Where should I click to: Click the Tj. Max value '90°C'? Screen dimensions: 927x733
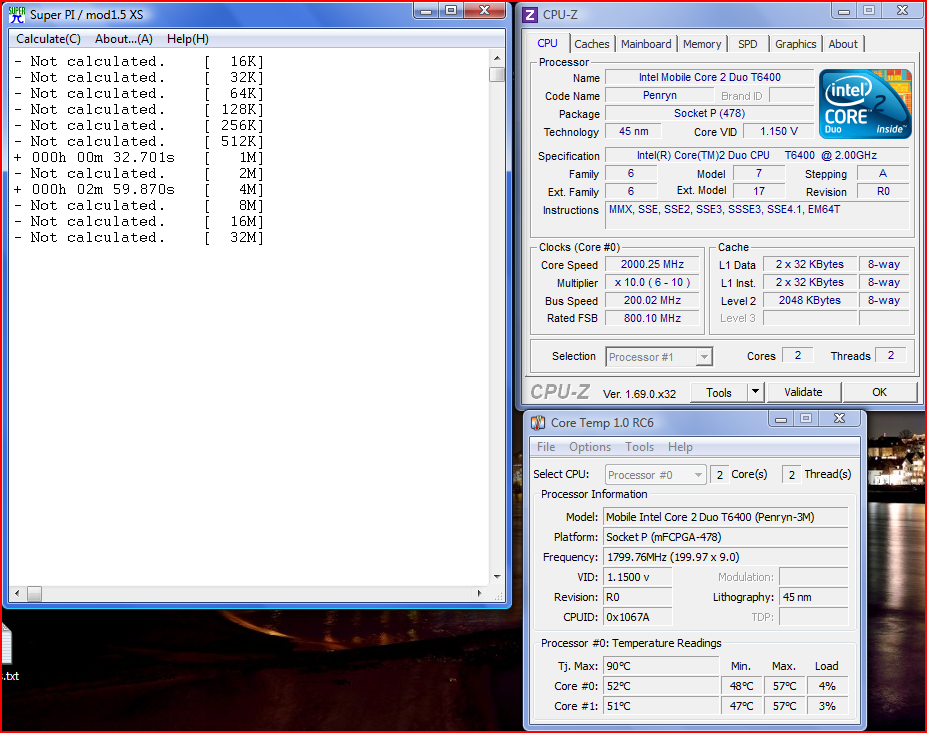tap(661, 666)
